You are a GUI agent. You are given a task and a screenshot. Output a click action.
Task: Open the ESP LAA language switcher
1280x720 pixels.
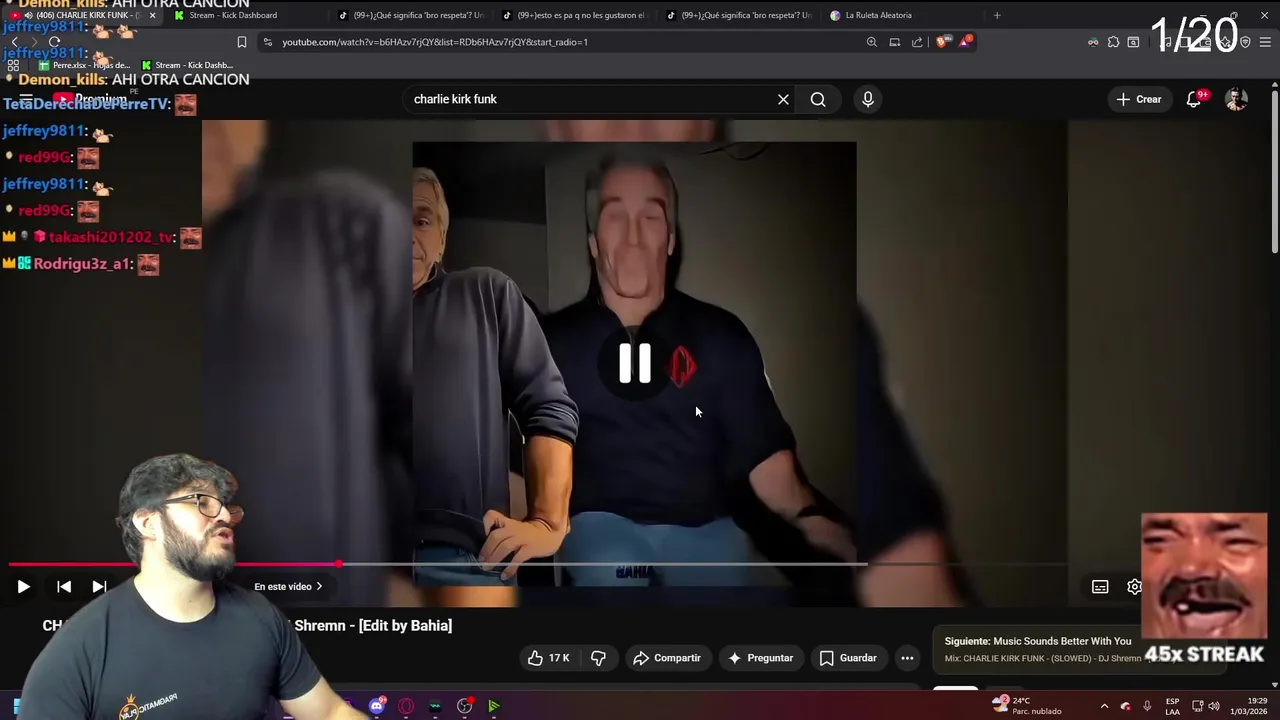[1172, 706]
